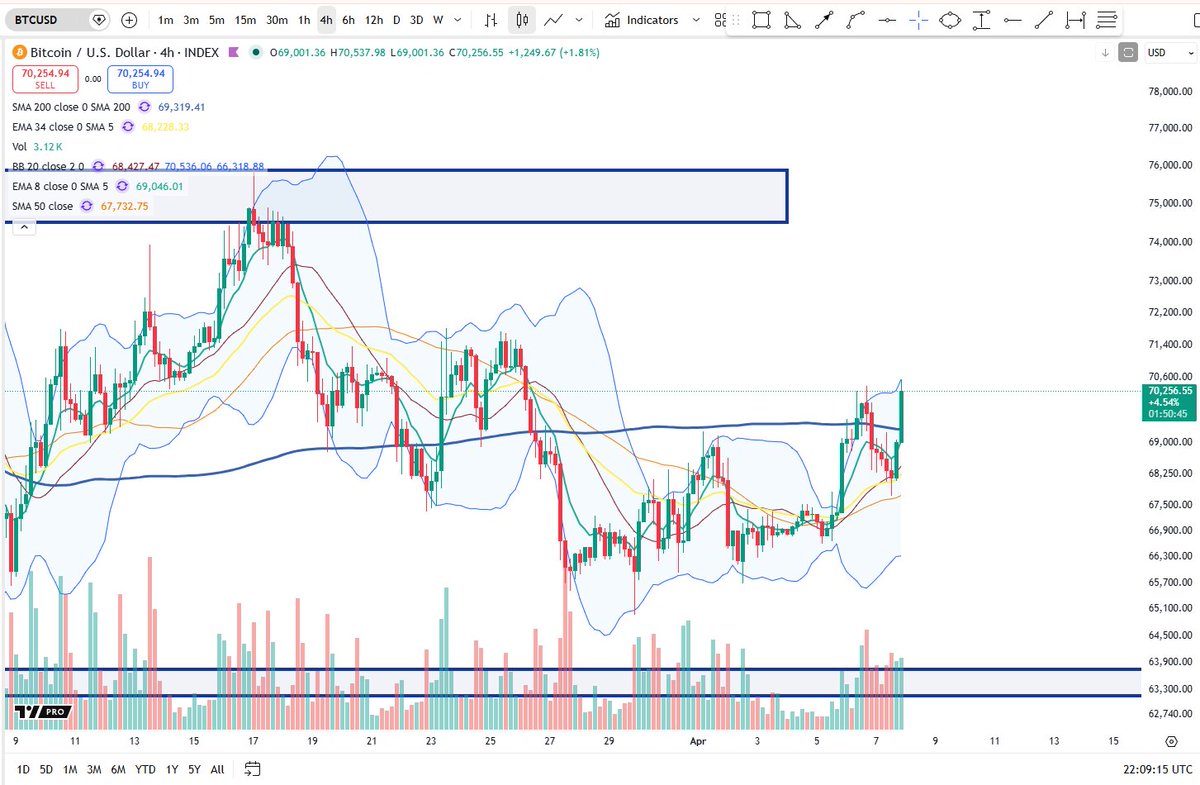Image resolution: width=1200 pixels, height=785 pixels.
Task: Switch to the 1h interval
Action: tap(303, 19)
